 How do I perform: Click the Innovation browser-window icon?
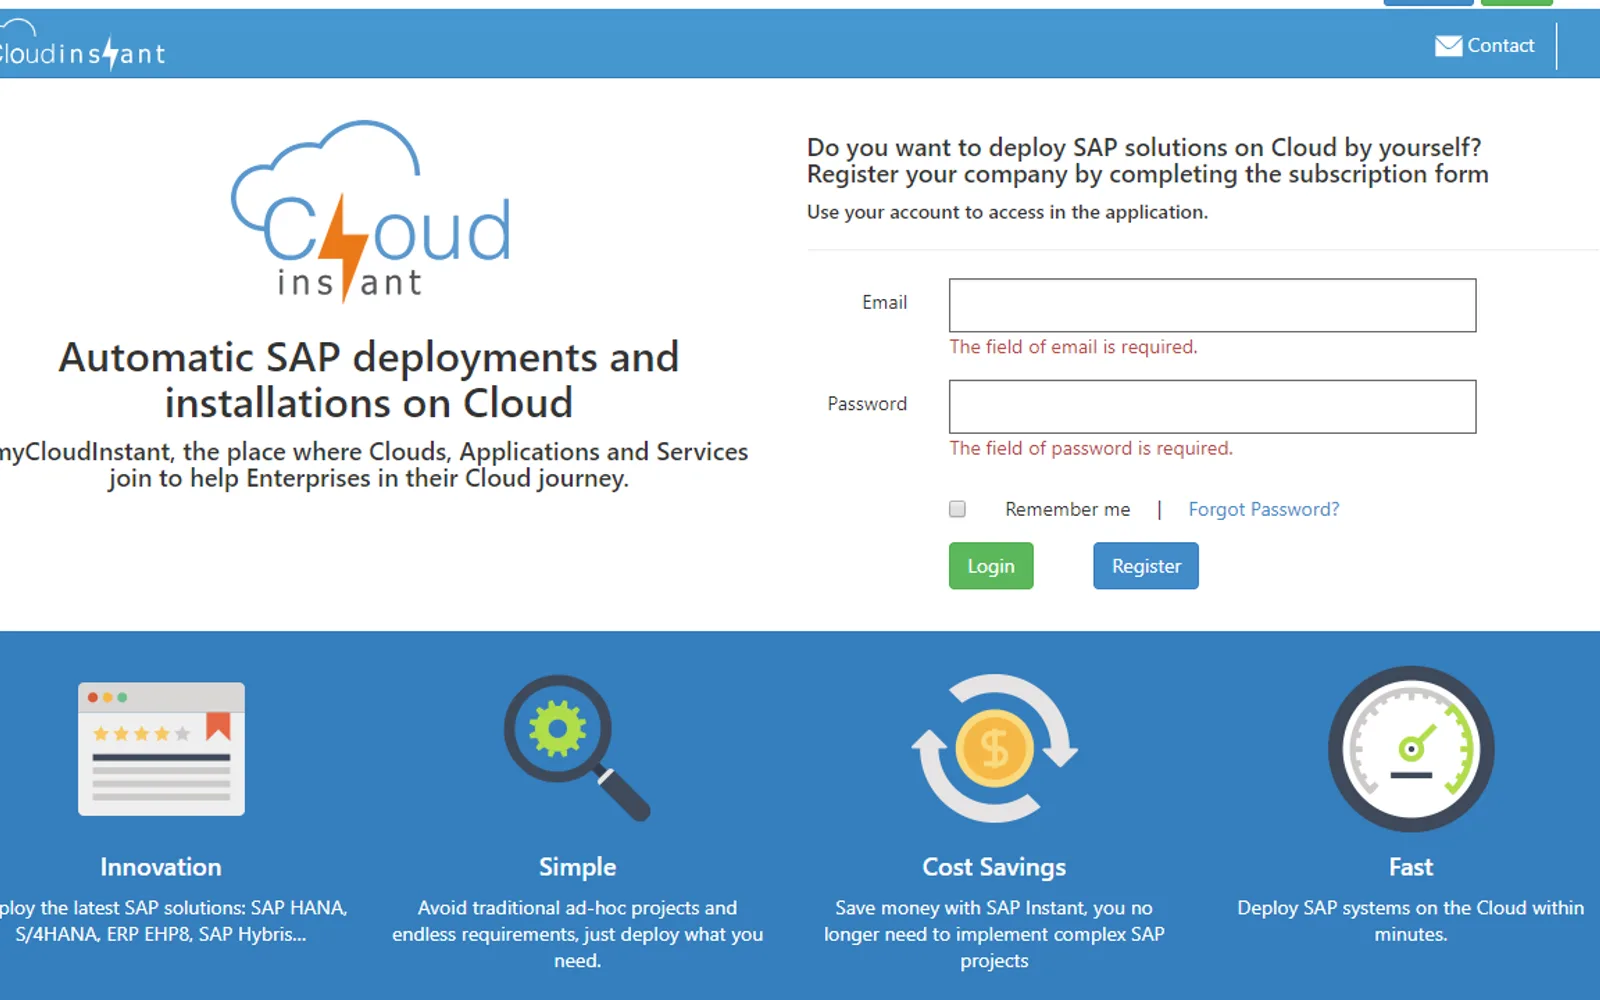(161, 749)
